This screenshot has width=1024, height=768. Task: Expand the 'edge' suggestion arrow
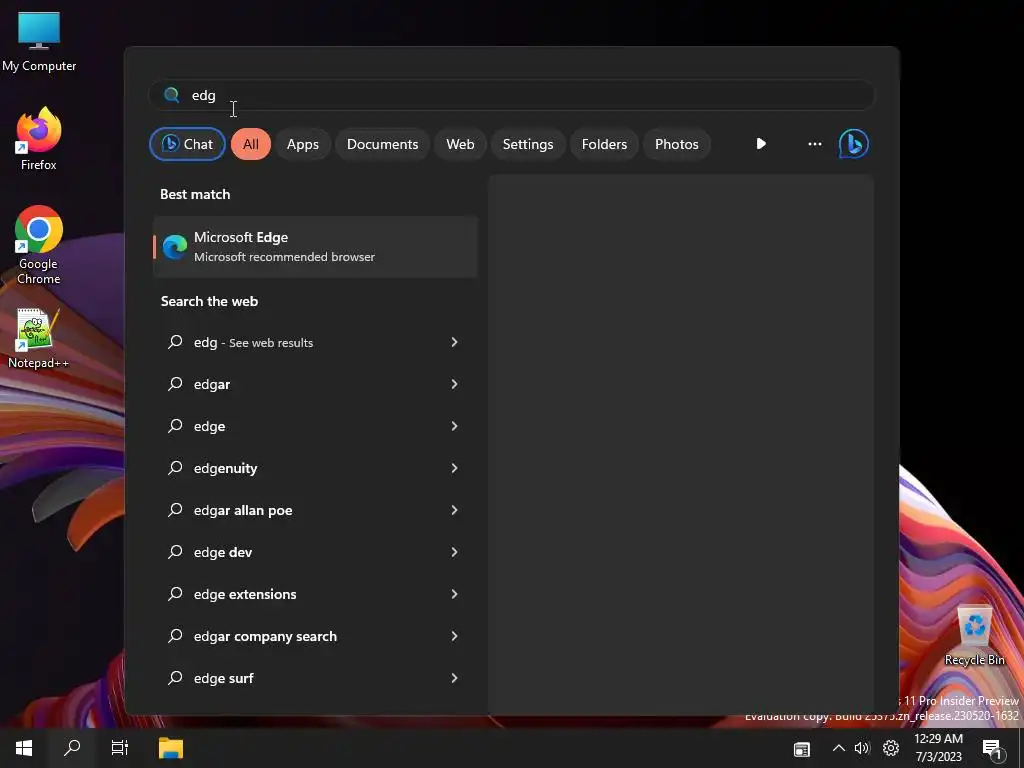455,426
